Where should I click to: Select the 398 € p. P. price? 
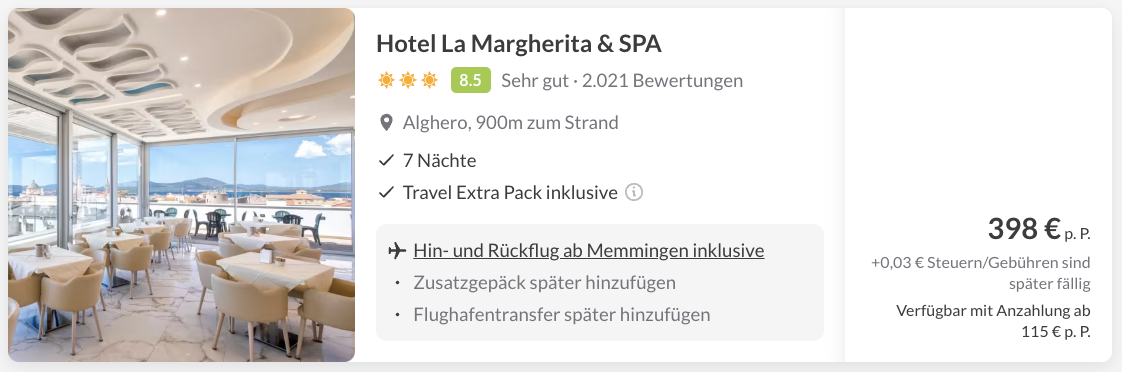point(1039,230)
